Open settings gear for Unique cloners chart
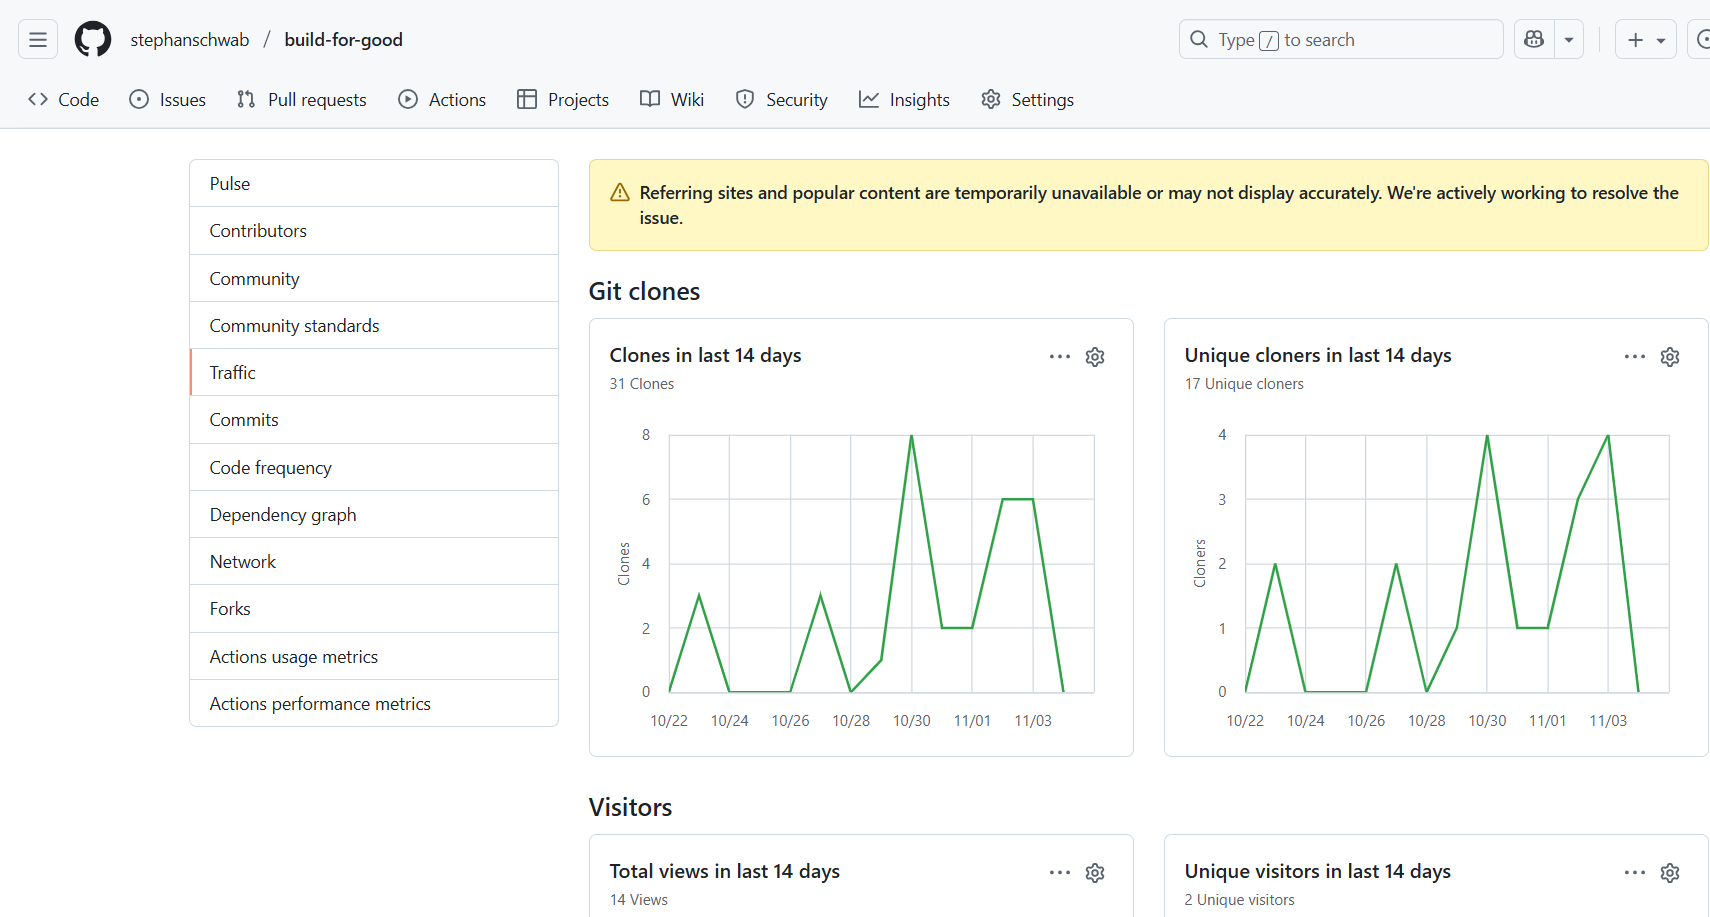Image resolution: width=1710 pixels, height=917 pixels. pos(1670,357)
